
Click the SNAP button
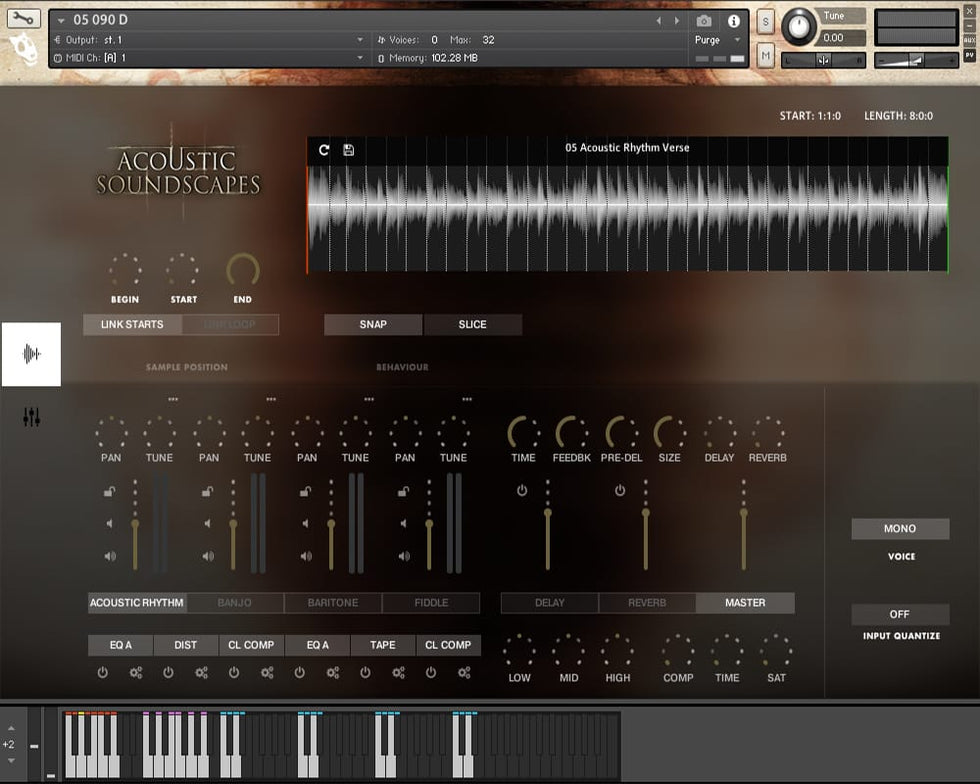pos(373,325)
